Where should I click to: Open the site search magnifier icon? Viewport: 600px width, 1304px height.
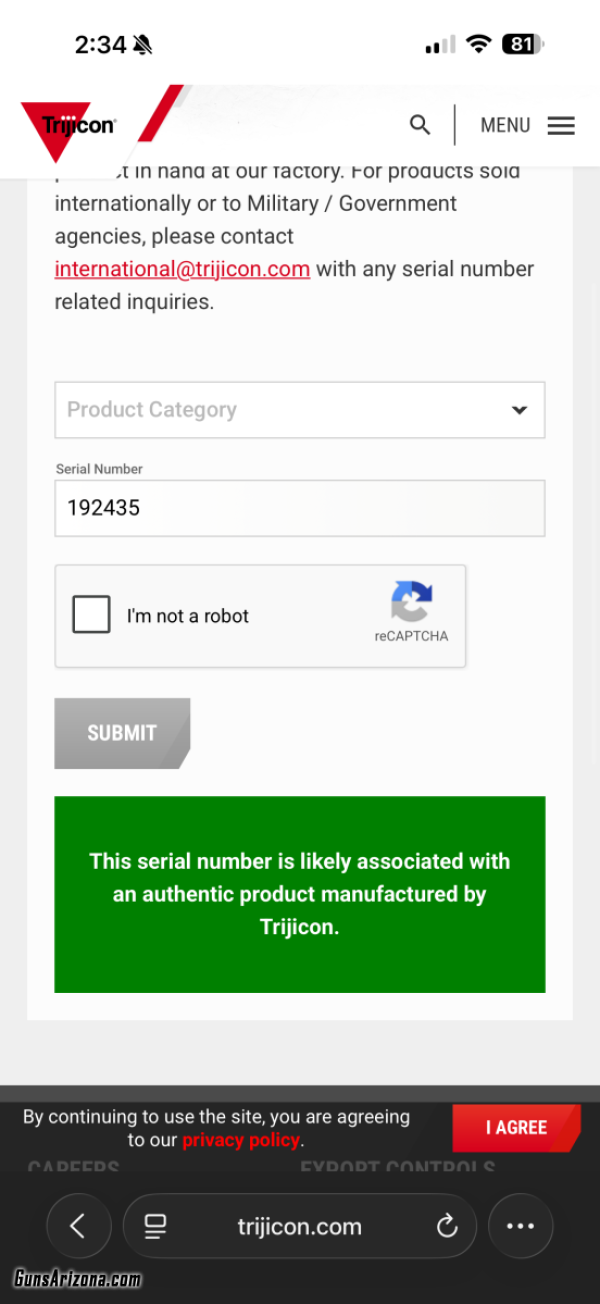[x=420, y=125]
